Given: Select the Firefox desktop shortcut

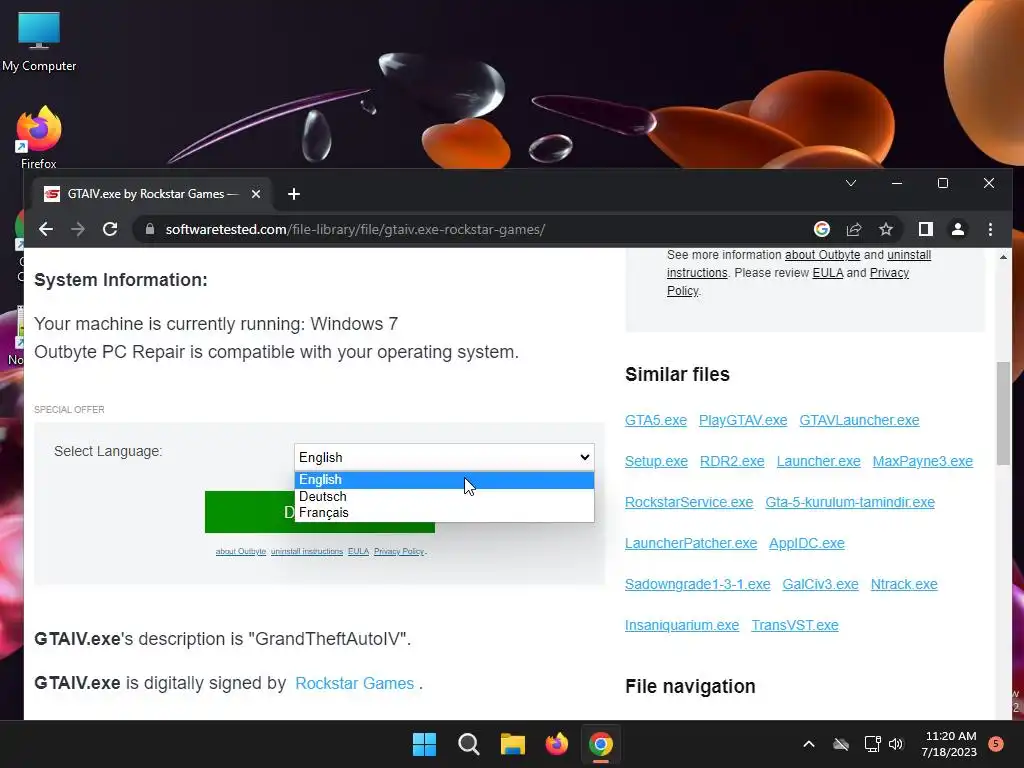Looking at the screenshot, I should 39,136.
